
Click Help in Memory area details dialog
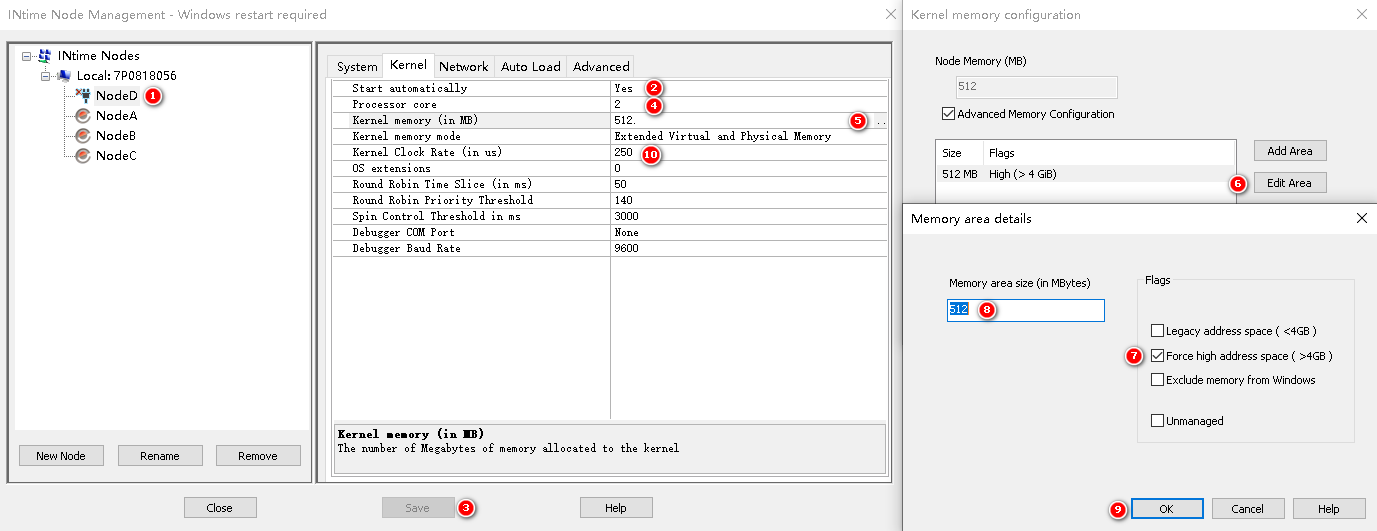click(1329, 509)
